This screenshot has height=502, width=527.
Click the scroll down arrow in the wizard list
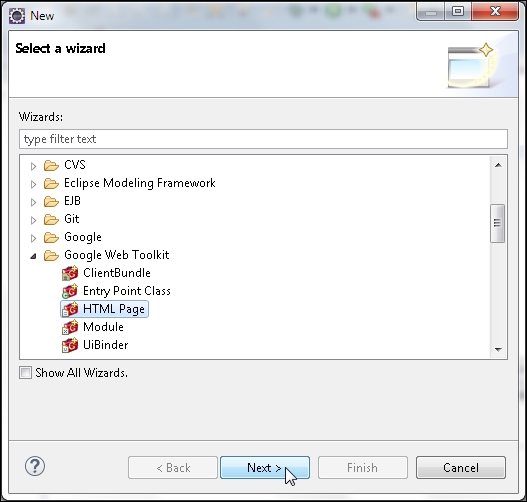498,350
